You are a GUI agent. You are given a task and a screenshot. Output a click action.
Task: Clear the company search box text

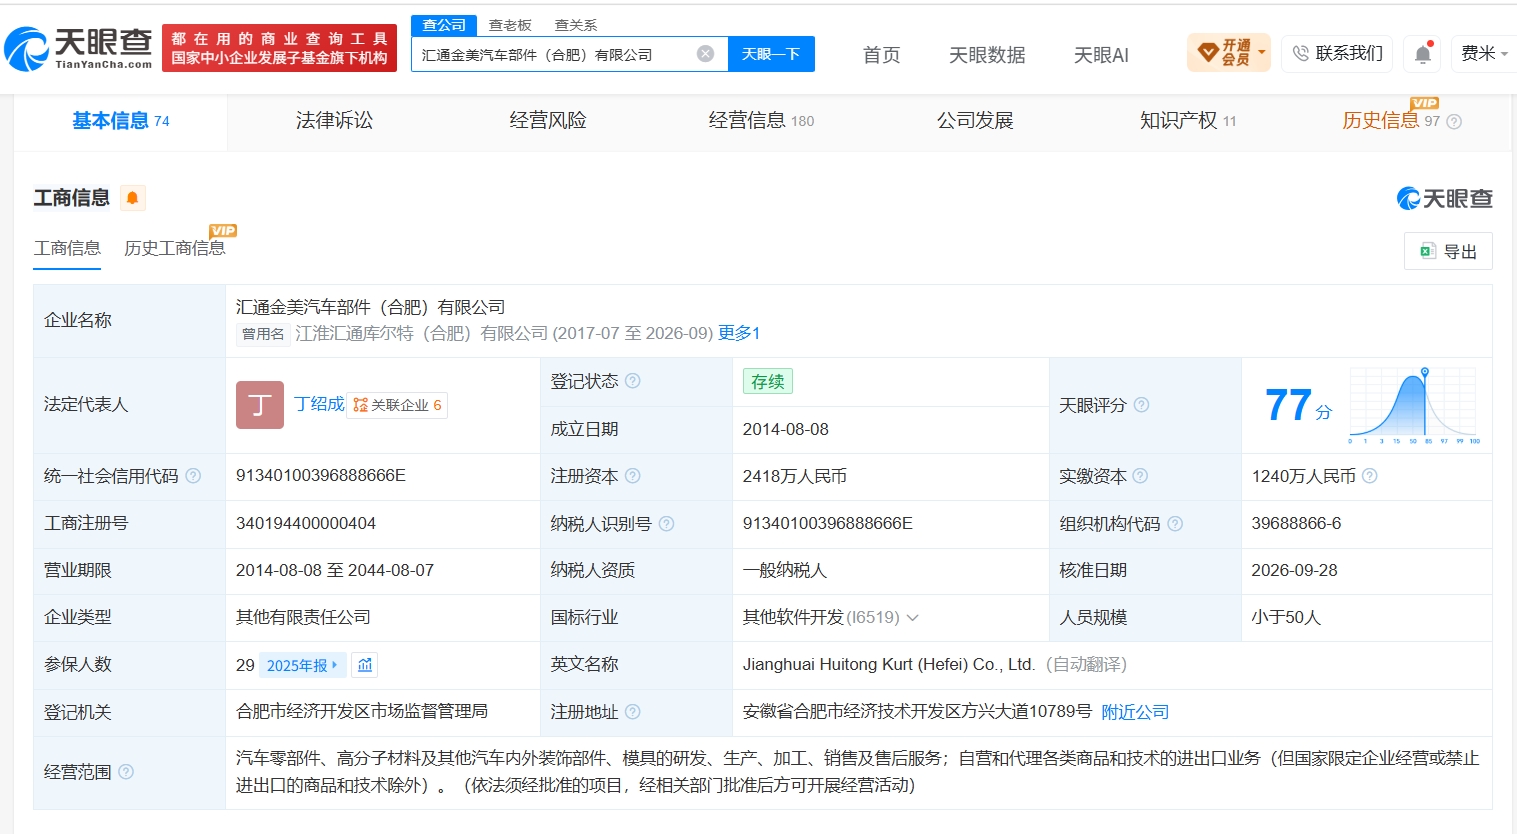point(706,54)
